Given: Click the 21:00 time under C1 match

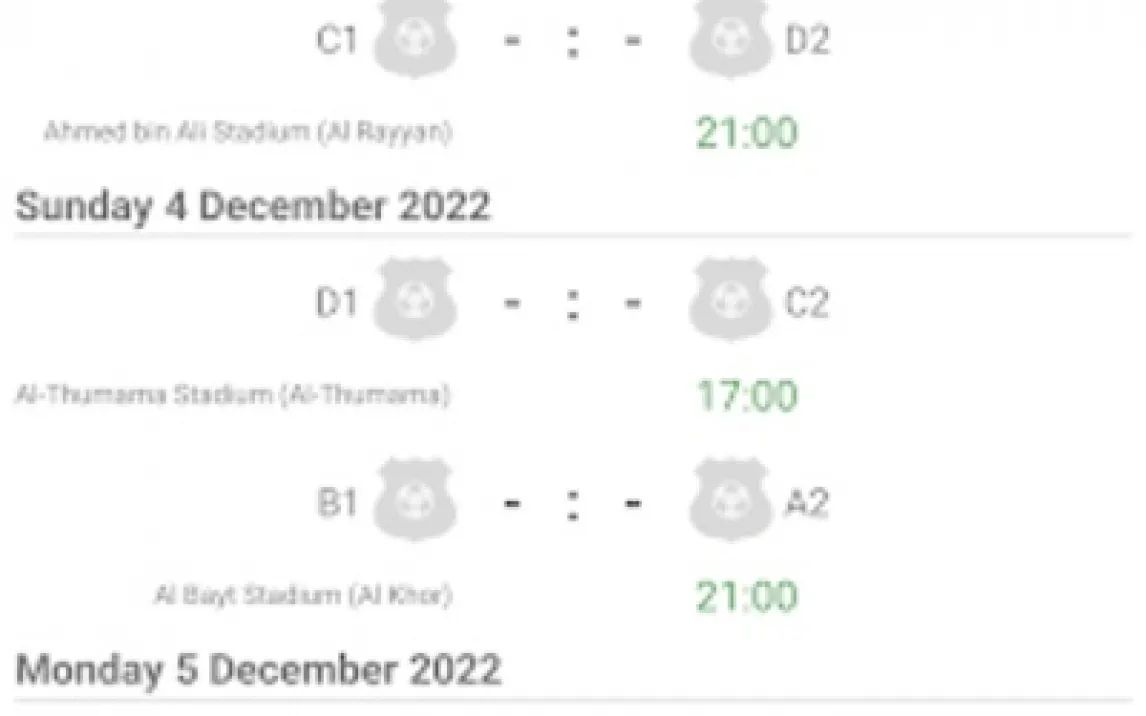Looking at the screenshot, I should tap(747, 134).
